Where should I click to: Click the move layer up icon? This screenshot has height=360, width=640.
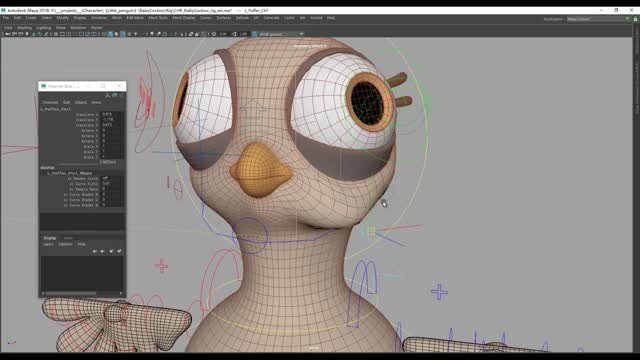click(95, 251)
